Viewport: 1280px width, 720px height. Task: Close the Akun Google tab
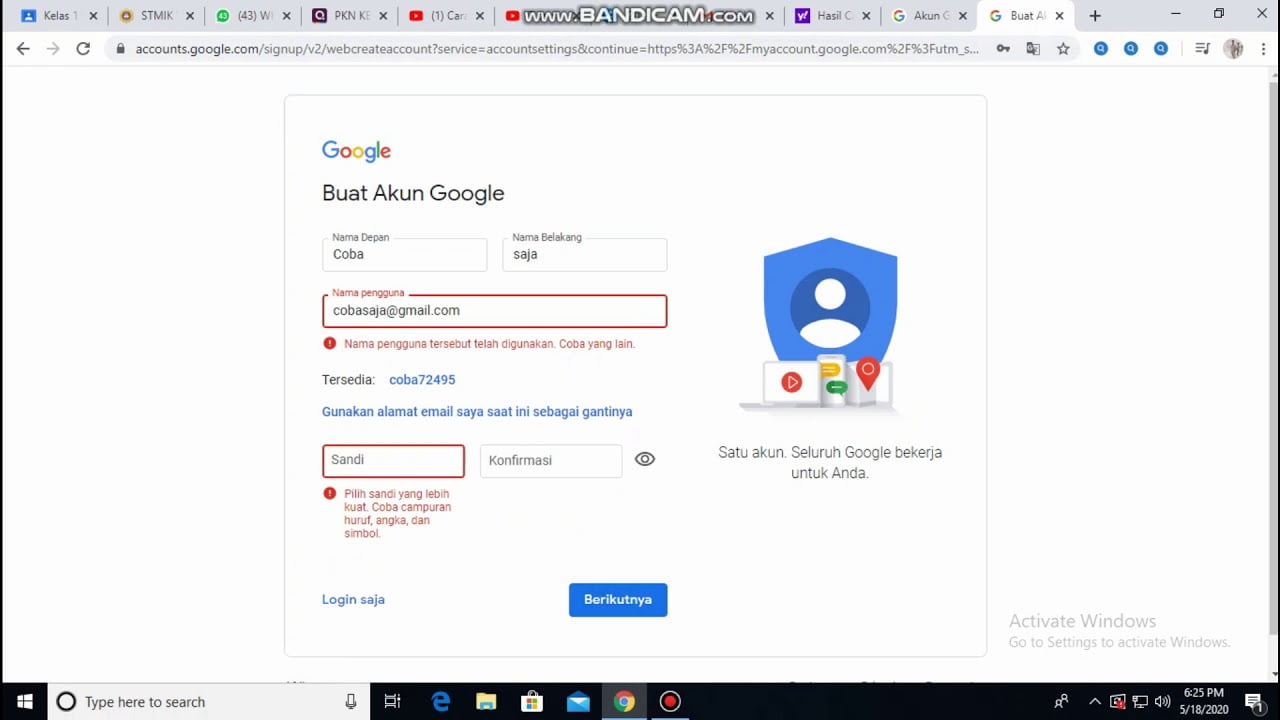coord(963,16)
